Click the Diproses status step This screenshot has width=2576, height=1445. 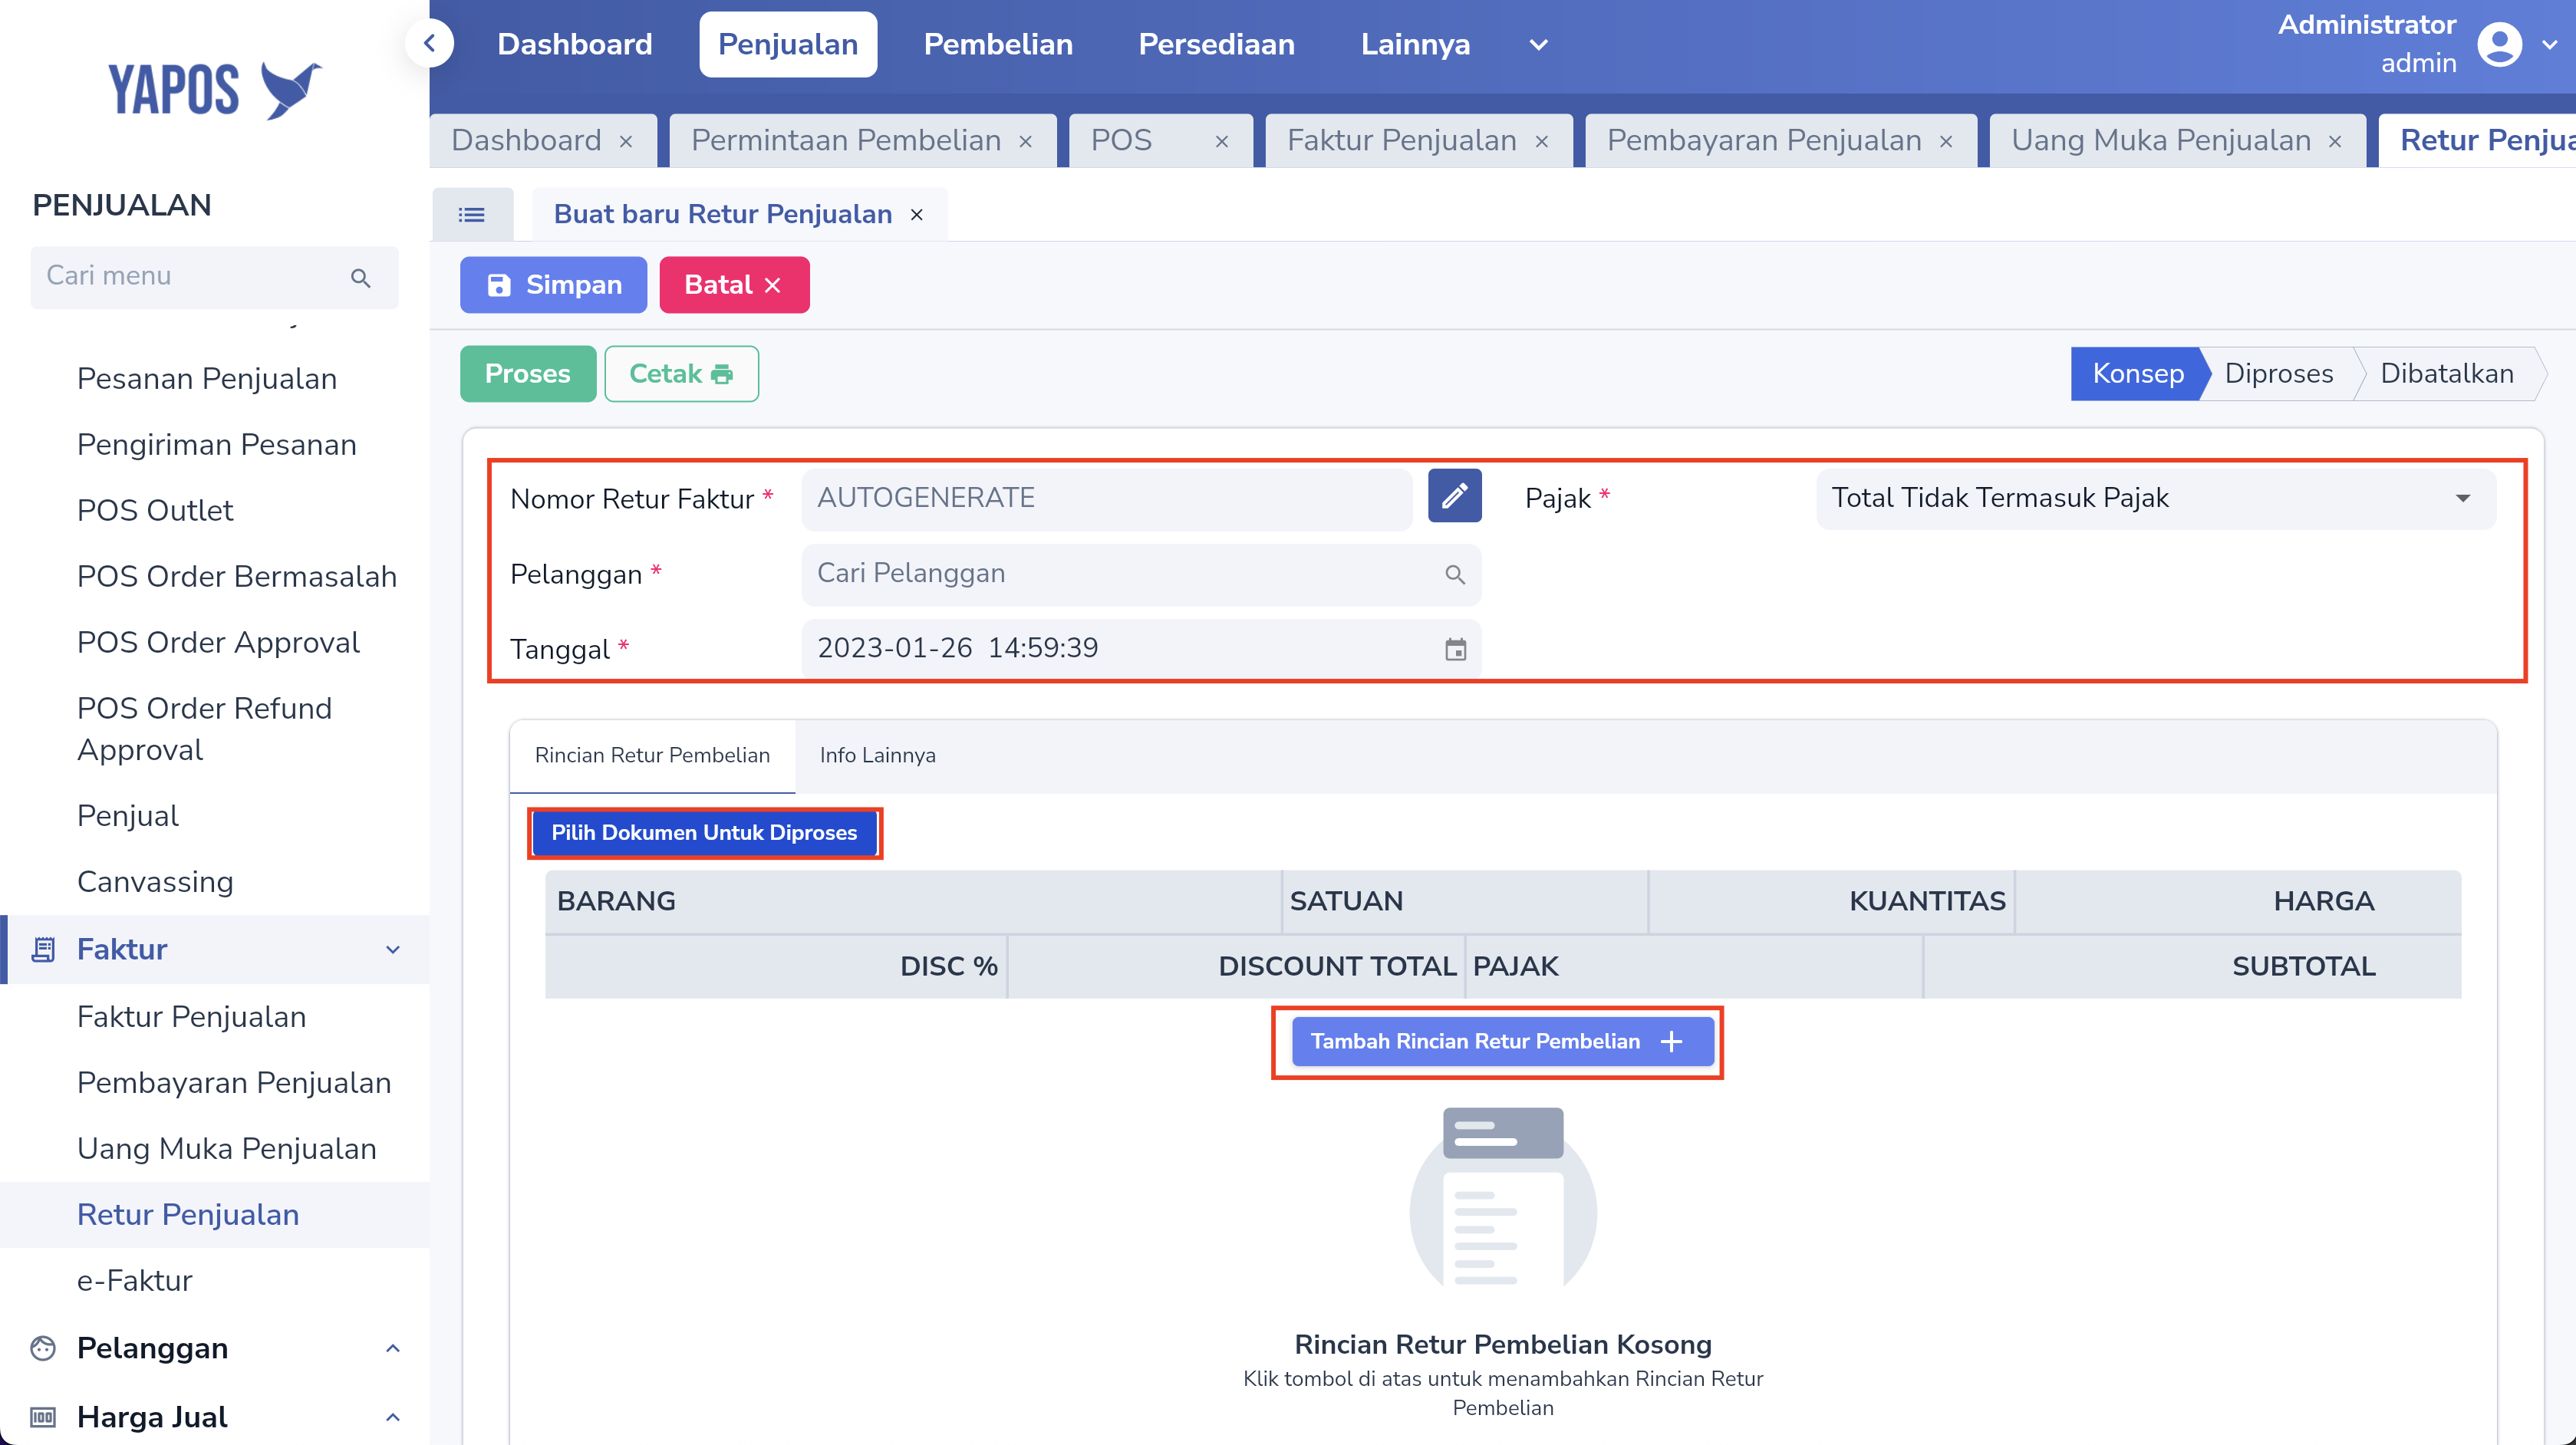[2279, 374]
